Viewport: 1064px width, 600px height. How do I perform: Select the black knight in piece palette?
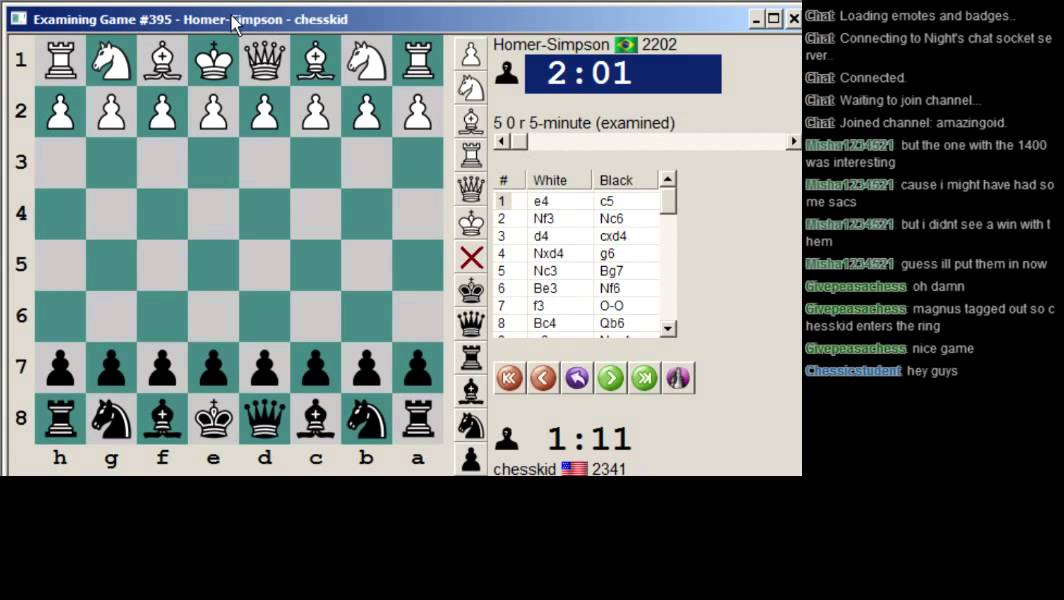[x=471, y=426]
